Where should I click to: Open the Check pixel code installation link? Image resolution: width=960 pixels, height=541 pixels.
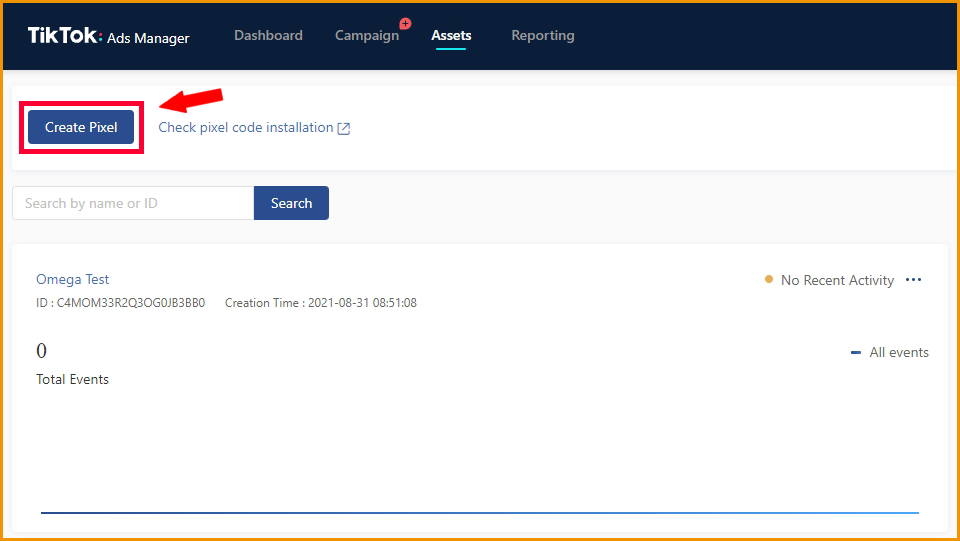(246, 128)
